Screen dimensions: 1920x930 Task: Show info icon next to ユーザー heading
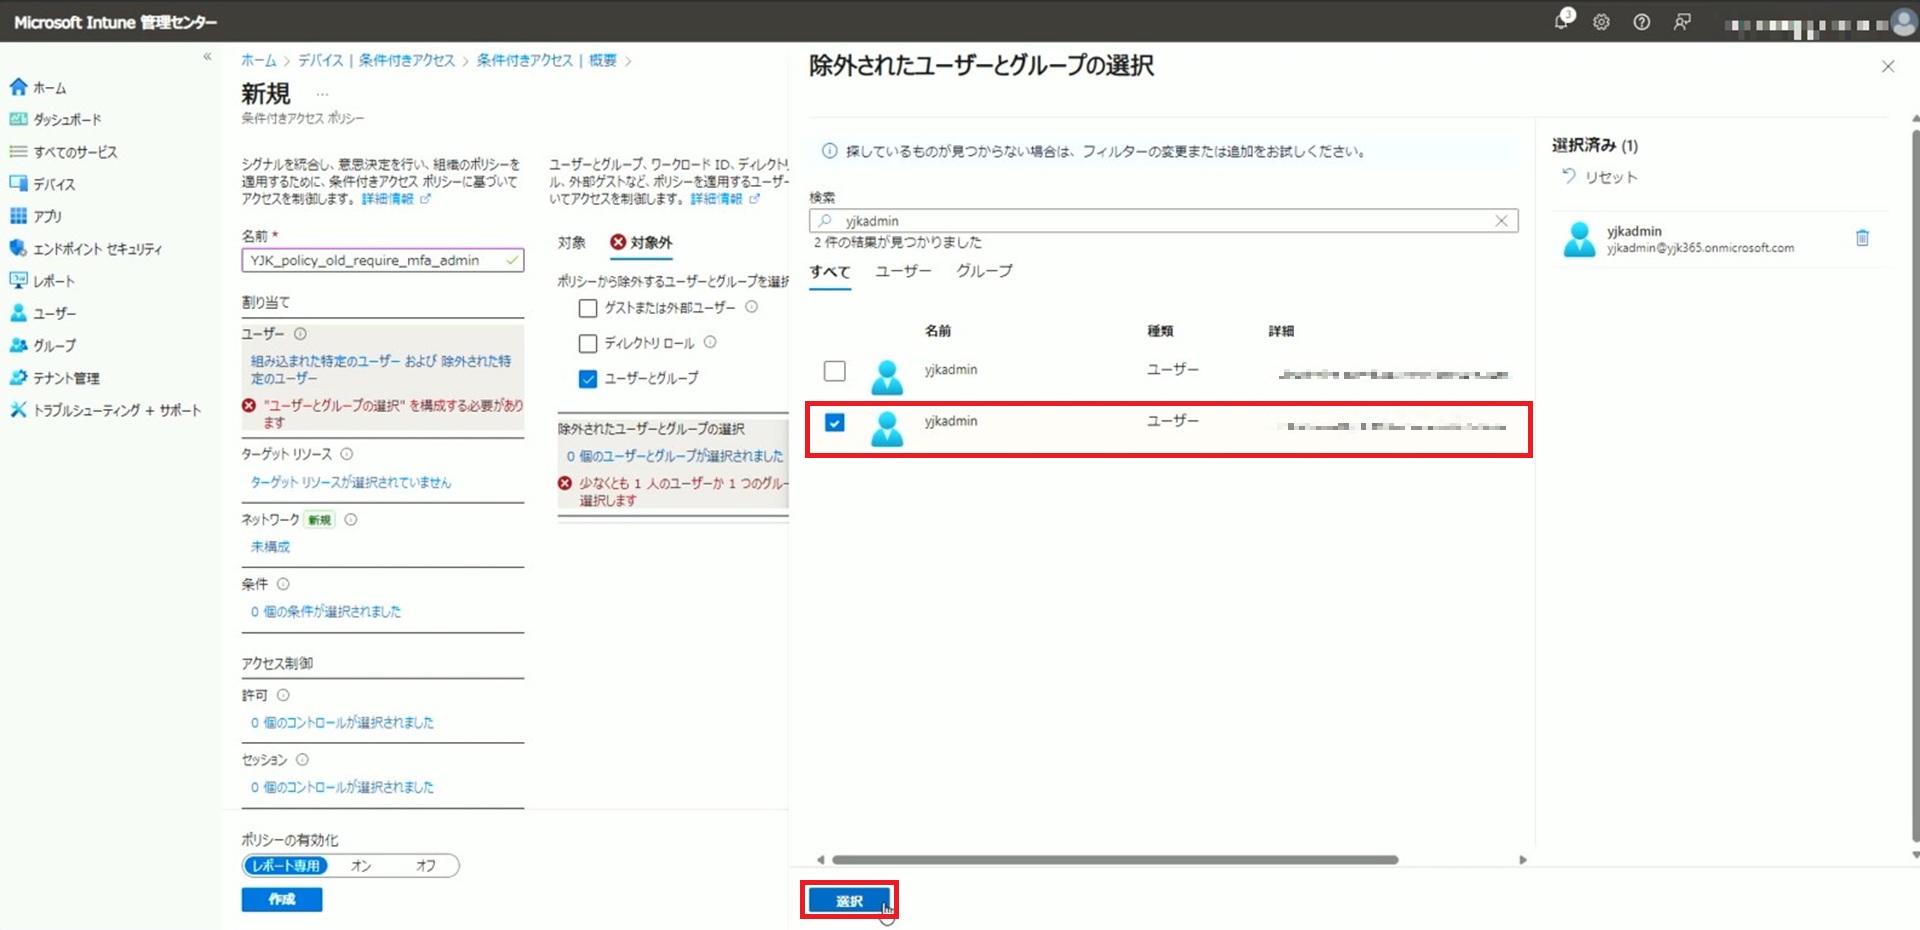click(x=300, y=334)
